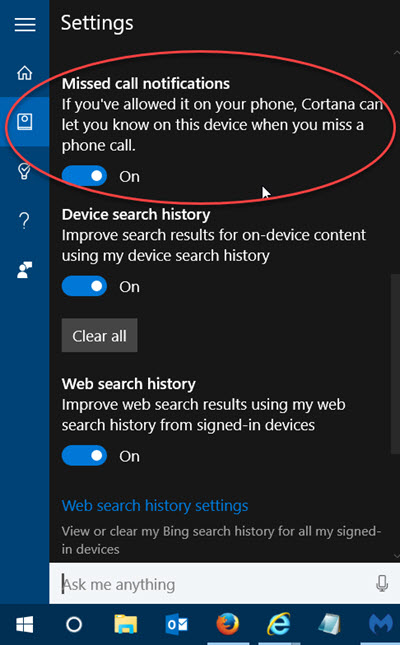Click the Ask me anything search field

[214, 584]
